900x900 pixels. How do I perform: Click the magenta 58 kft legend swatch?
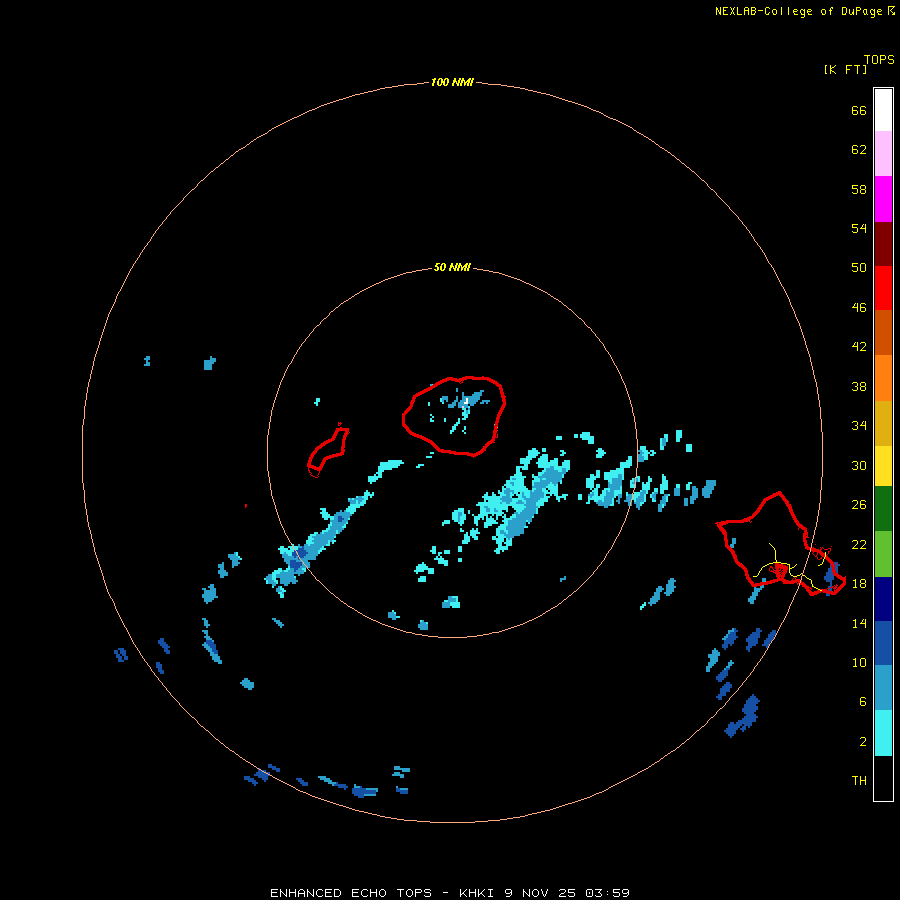pyautogui.click(x=883, y=199)
